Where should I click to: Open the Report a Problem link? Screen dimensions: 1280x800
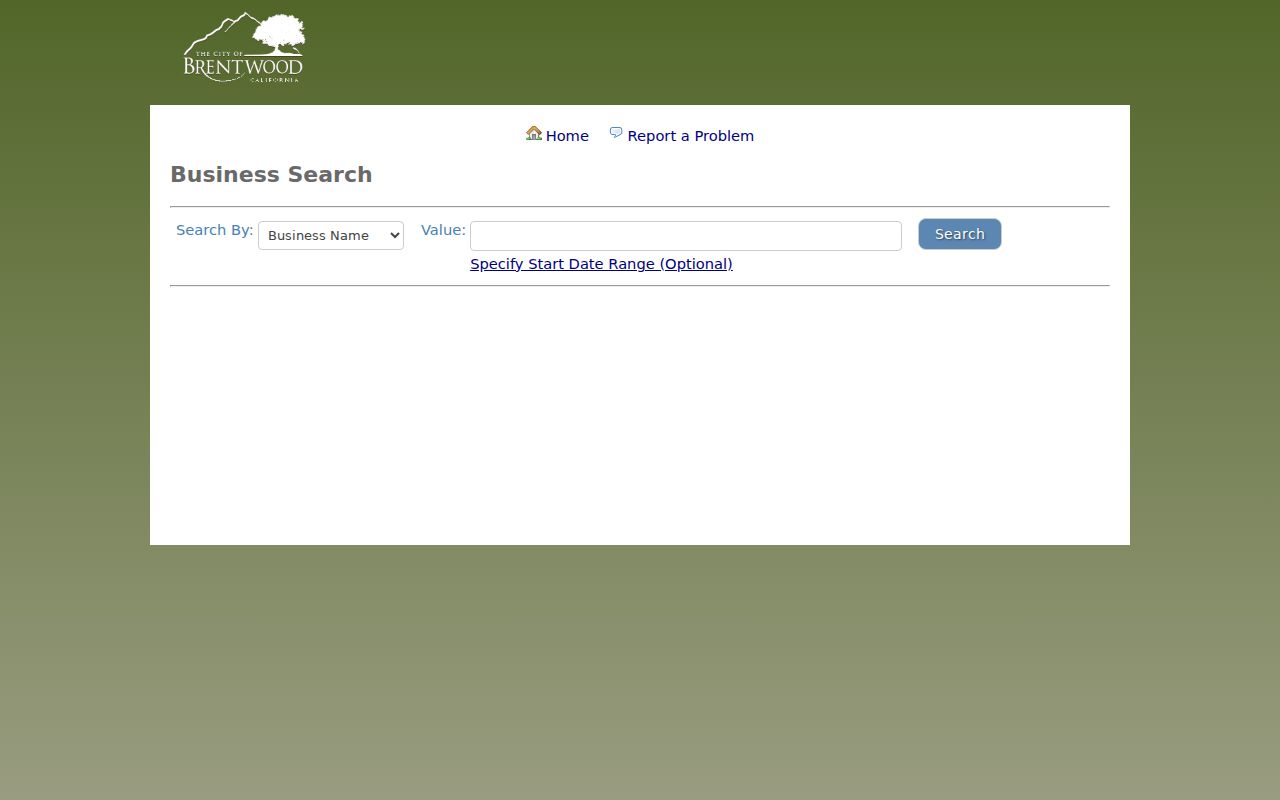click(690, 136)
